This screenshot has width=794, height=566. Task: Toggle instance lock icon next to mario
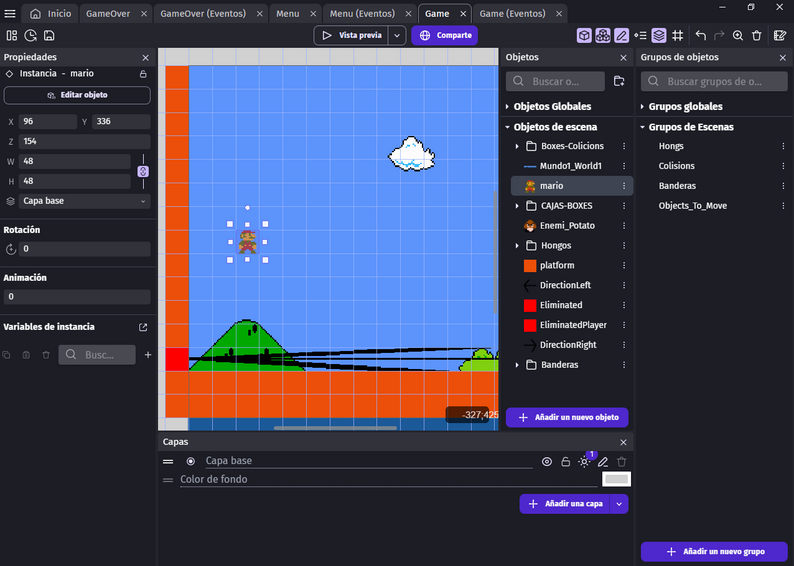point(143,74)
